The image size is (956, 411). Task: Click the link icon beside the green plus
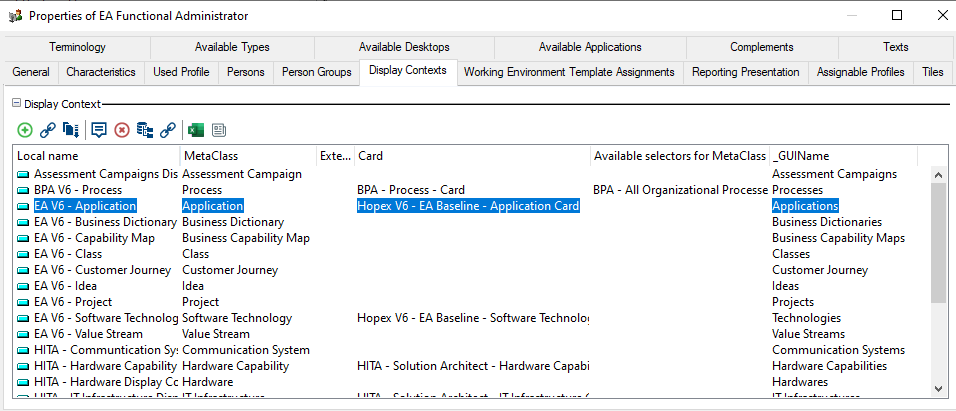48,130
